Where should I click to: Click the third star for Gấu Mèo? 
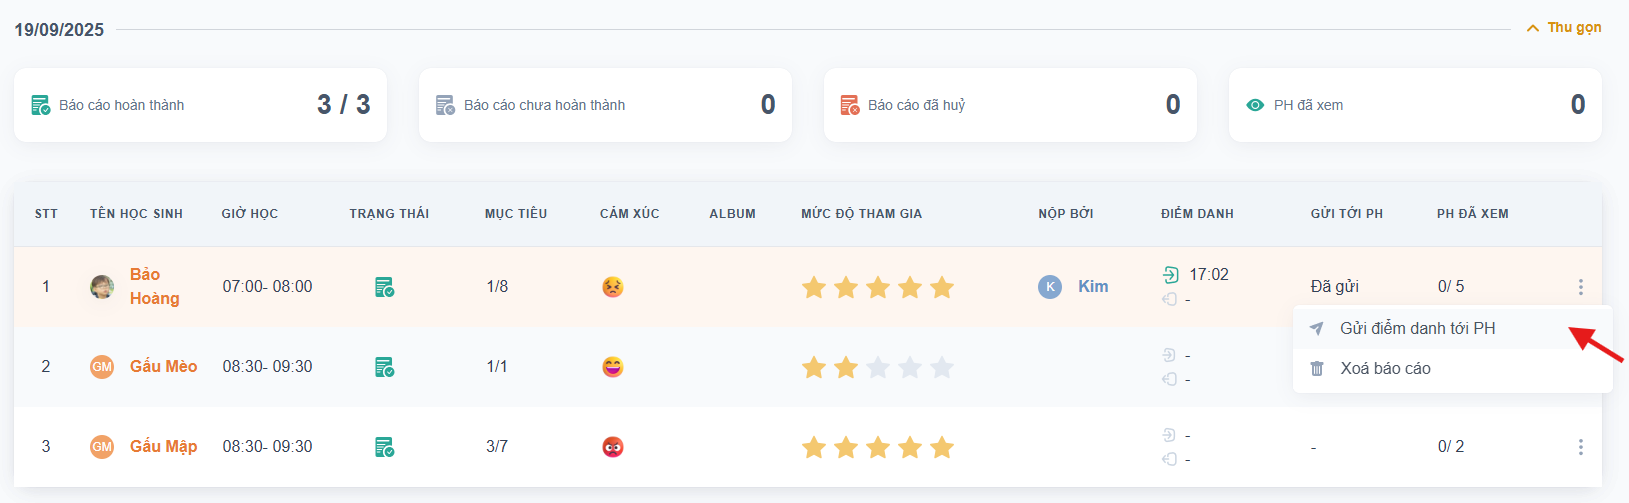(878, 367)
